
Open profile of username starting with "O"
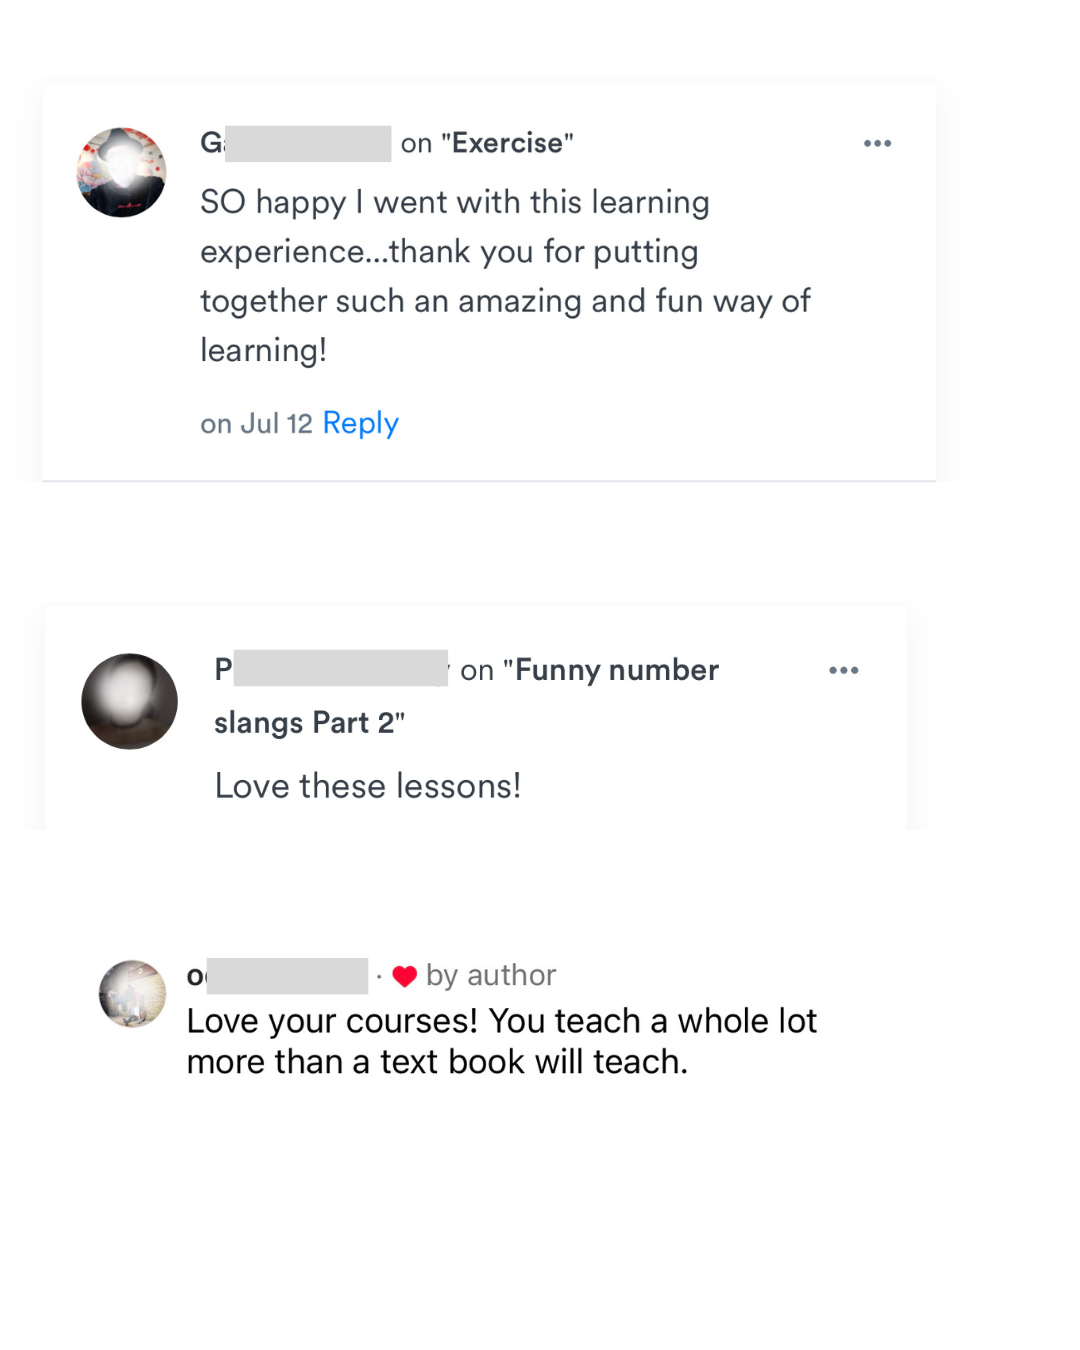pyautogui.click(x=277, y=975)
